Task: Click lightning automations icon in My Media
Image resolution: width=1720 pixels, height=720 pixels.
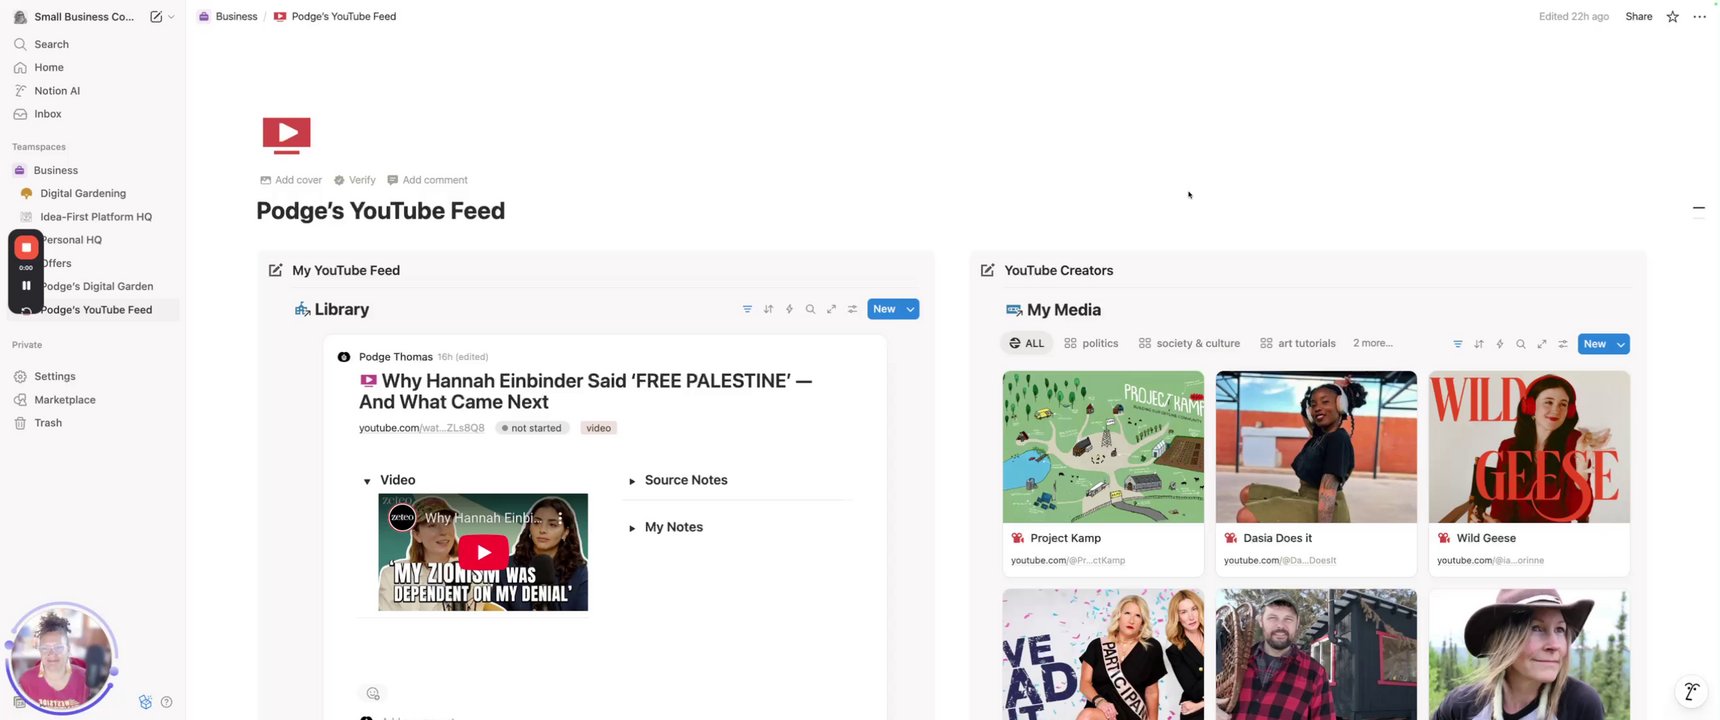Action: pos(1500,344)
